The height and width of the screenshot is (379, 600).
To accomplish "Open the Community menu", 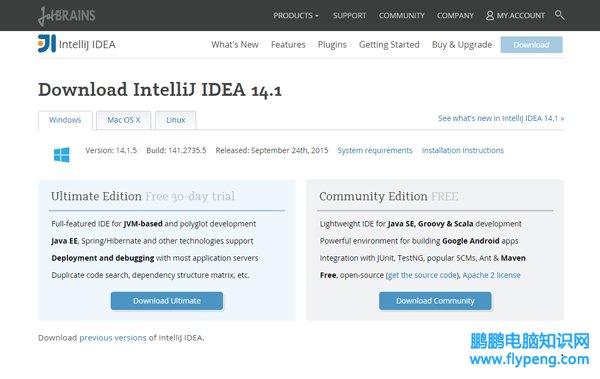I will click(x=402, y=16).
